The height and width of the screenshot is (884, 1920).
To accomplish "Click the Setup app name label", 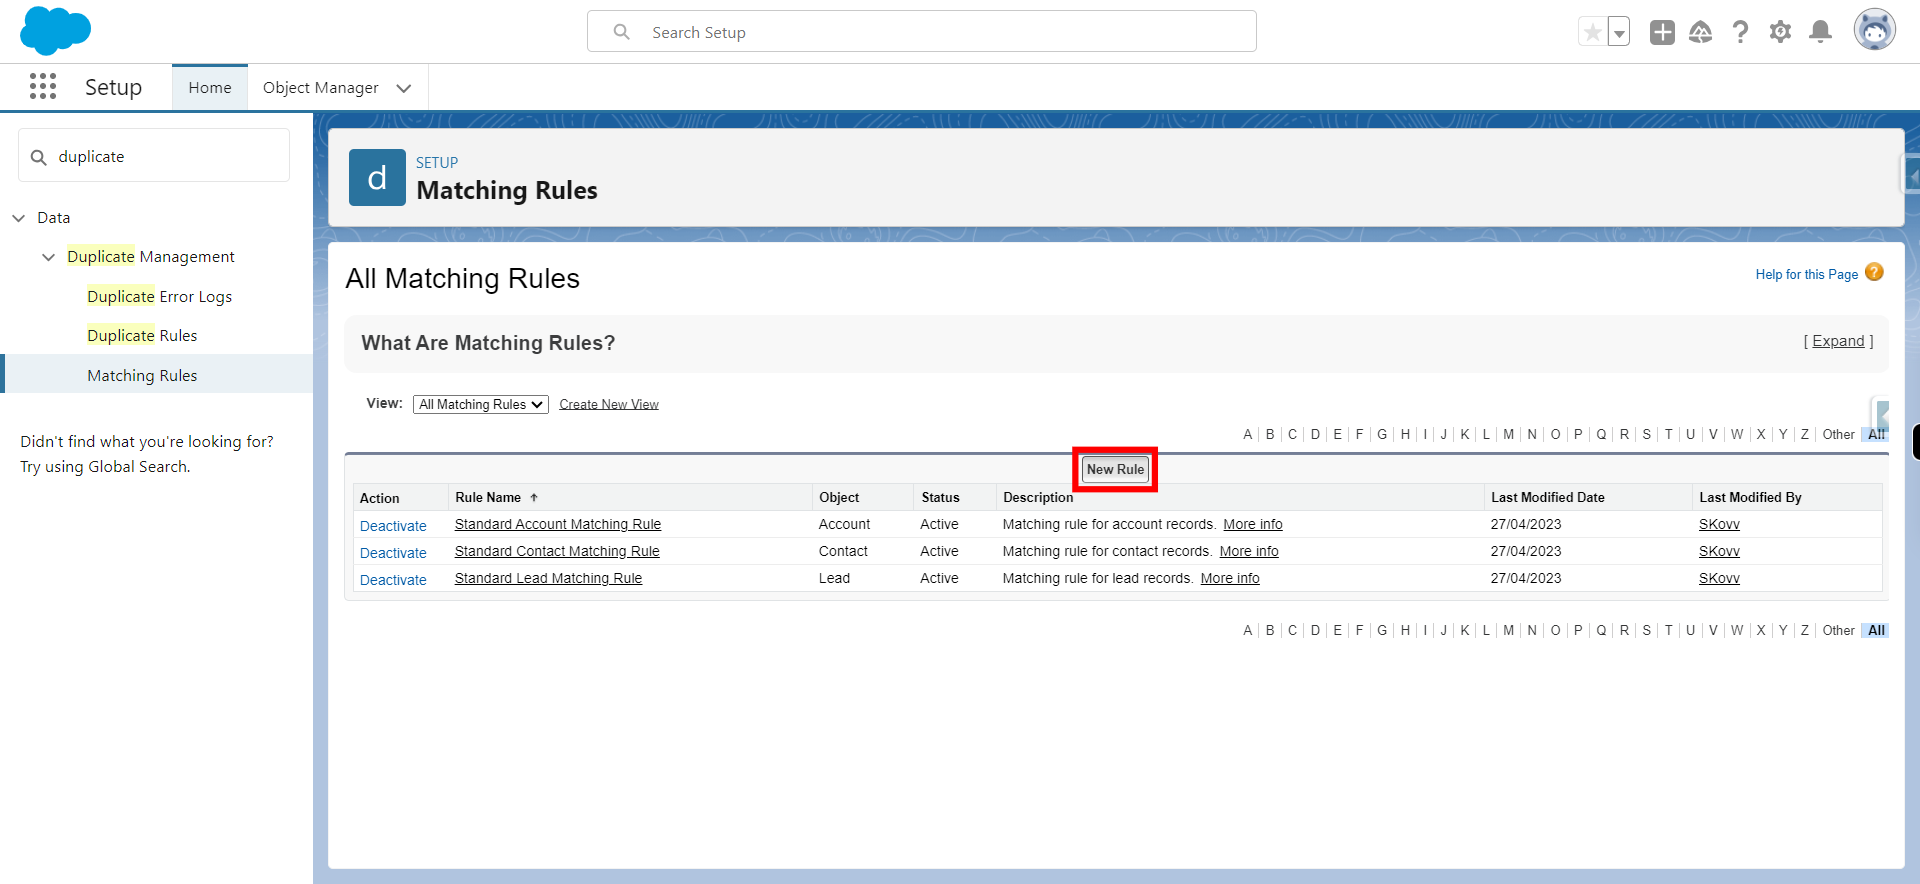I will pos(113,87).
